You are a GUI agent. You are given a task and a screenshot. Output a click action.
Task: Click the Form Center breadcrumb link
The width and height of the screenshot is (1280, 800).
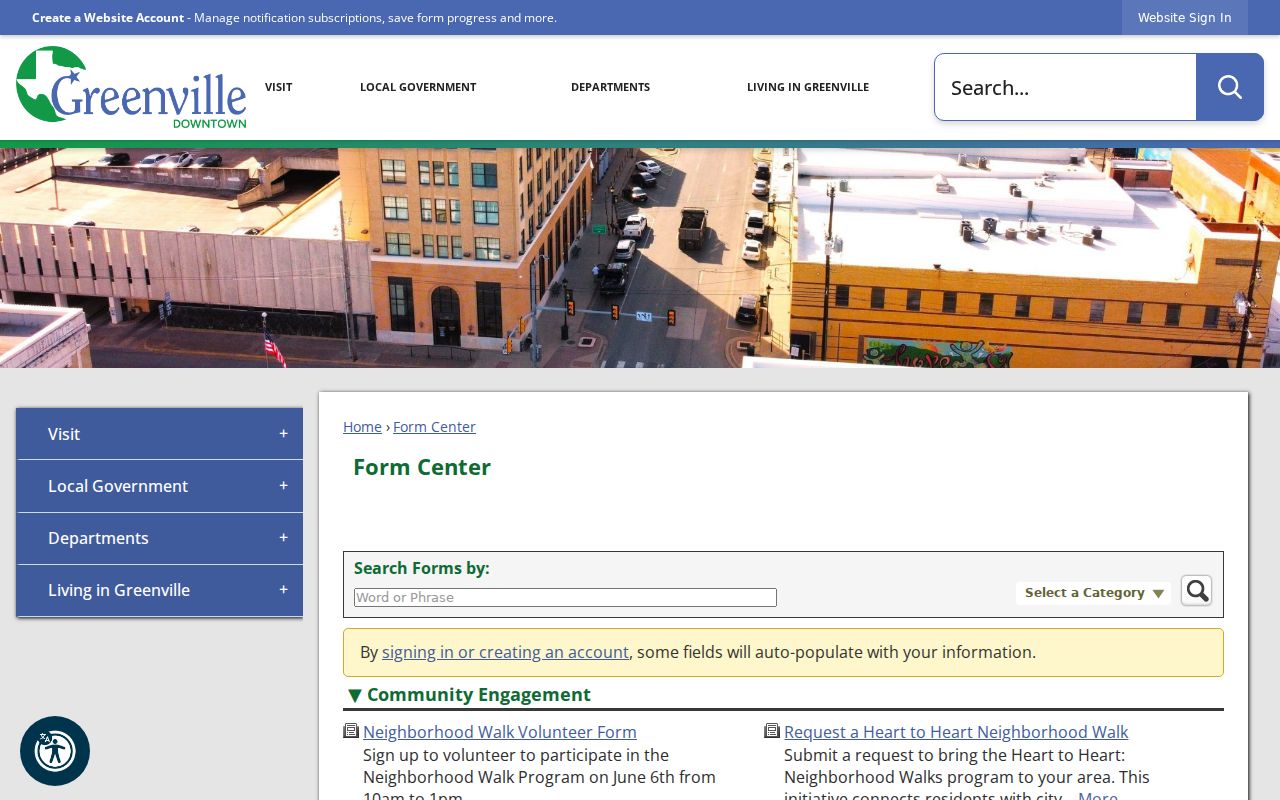434,427
